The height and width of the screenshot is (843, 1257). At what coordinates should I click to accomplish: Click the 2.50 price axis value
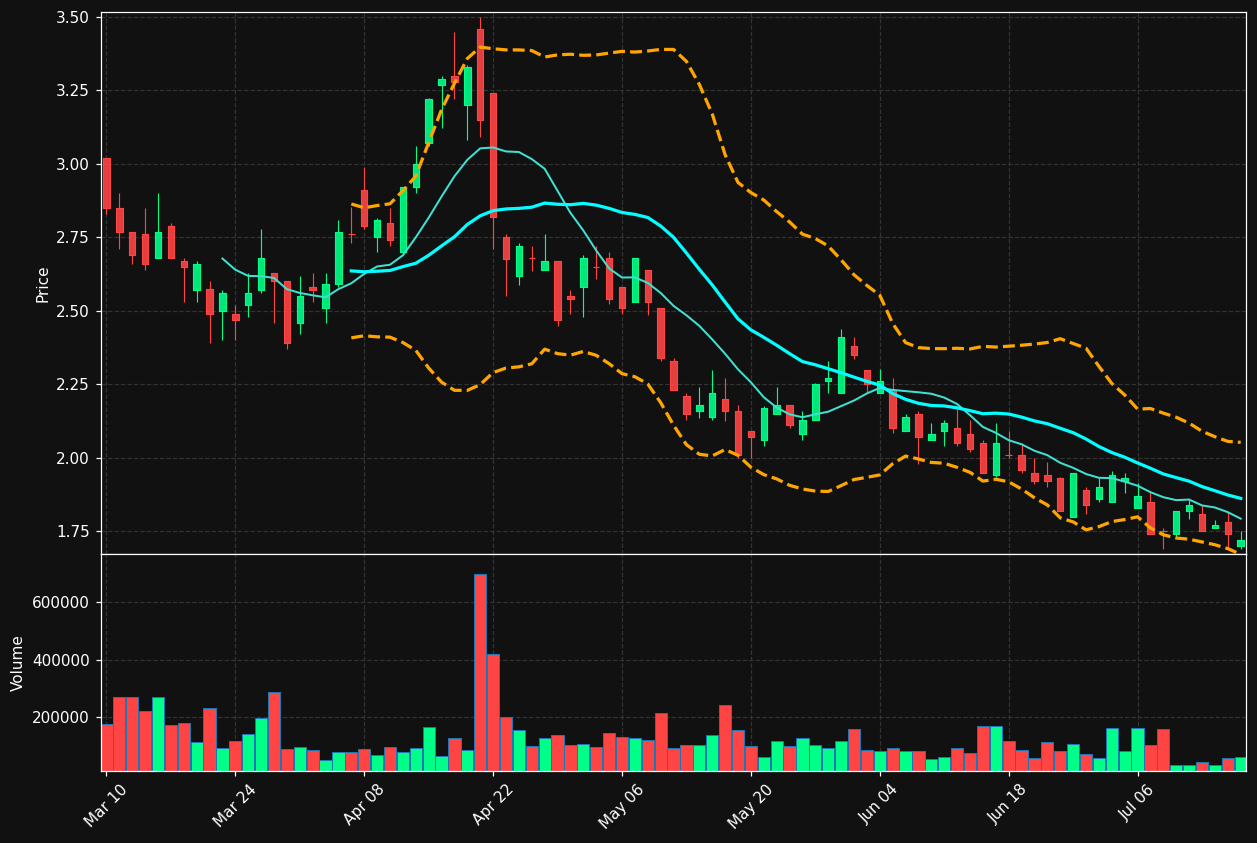point(73,312)
